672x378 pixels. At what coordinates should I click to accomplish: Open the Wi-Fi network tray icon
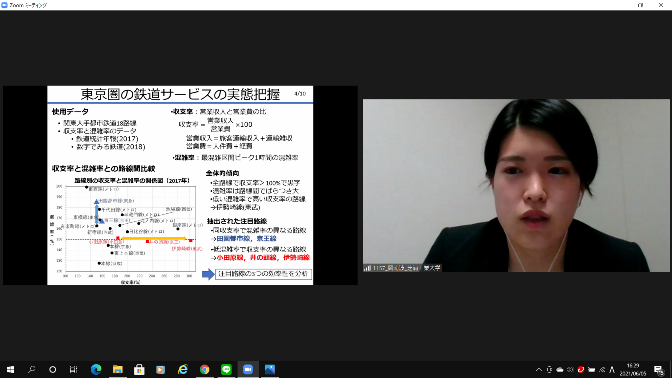click(602, 370)
